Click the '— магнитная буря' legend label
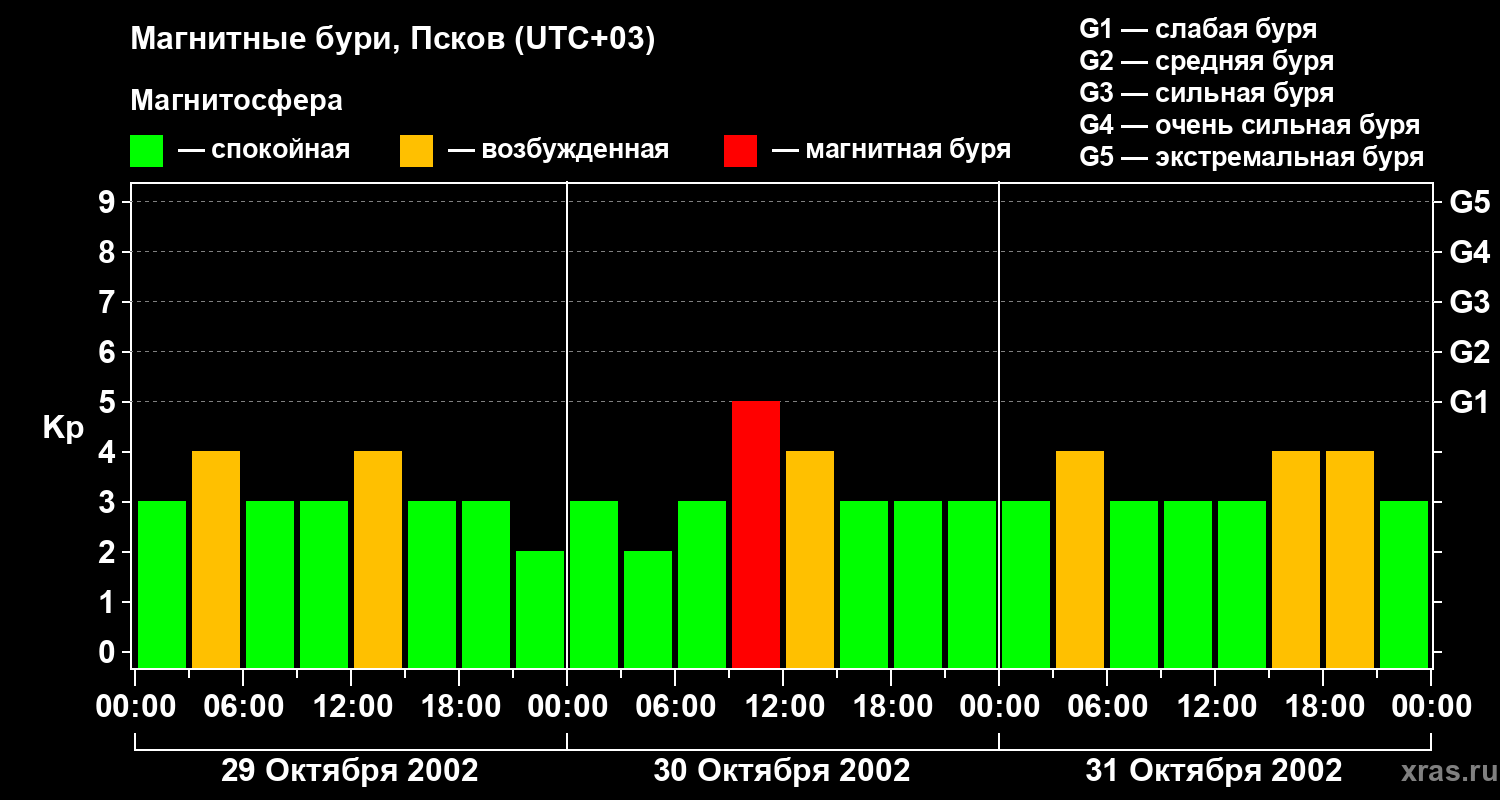This screenshot has width=1500, height=800. tap(892, 151)
